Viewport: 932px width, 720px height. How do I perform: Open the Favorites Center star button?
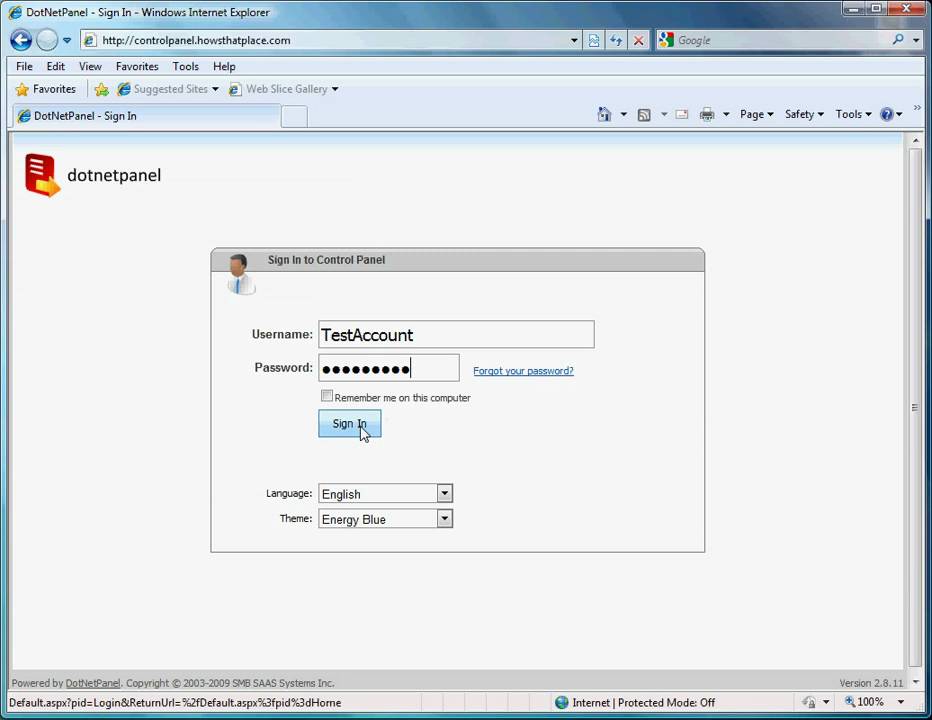tap(46, 89)
